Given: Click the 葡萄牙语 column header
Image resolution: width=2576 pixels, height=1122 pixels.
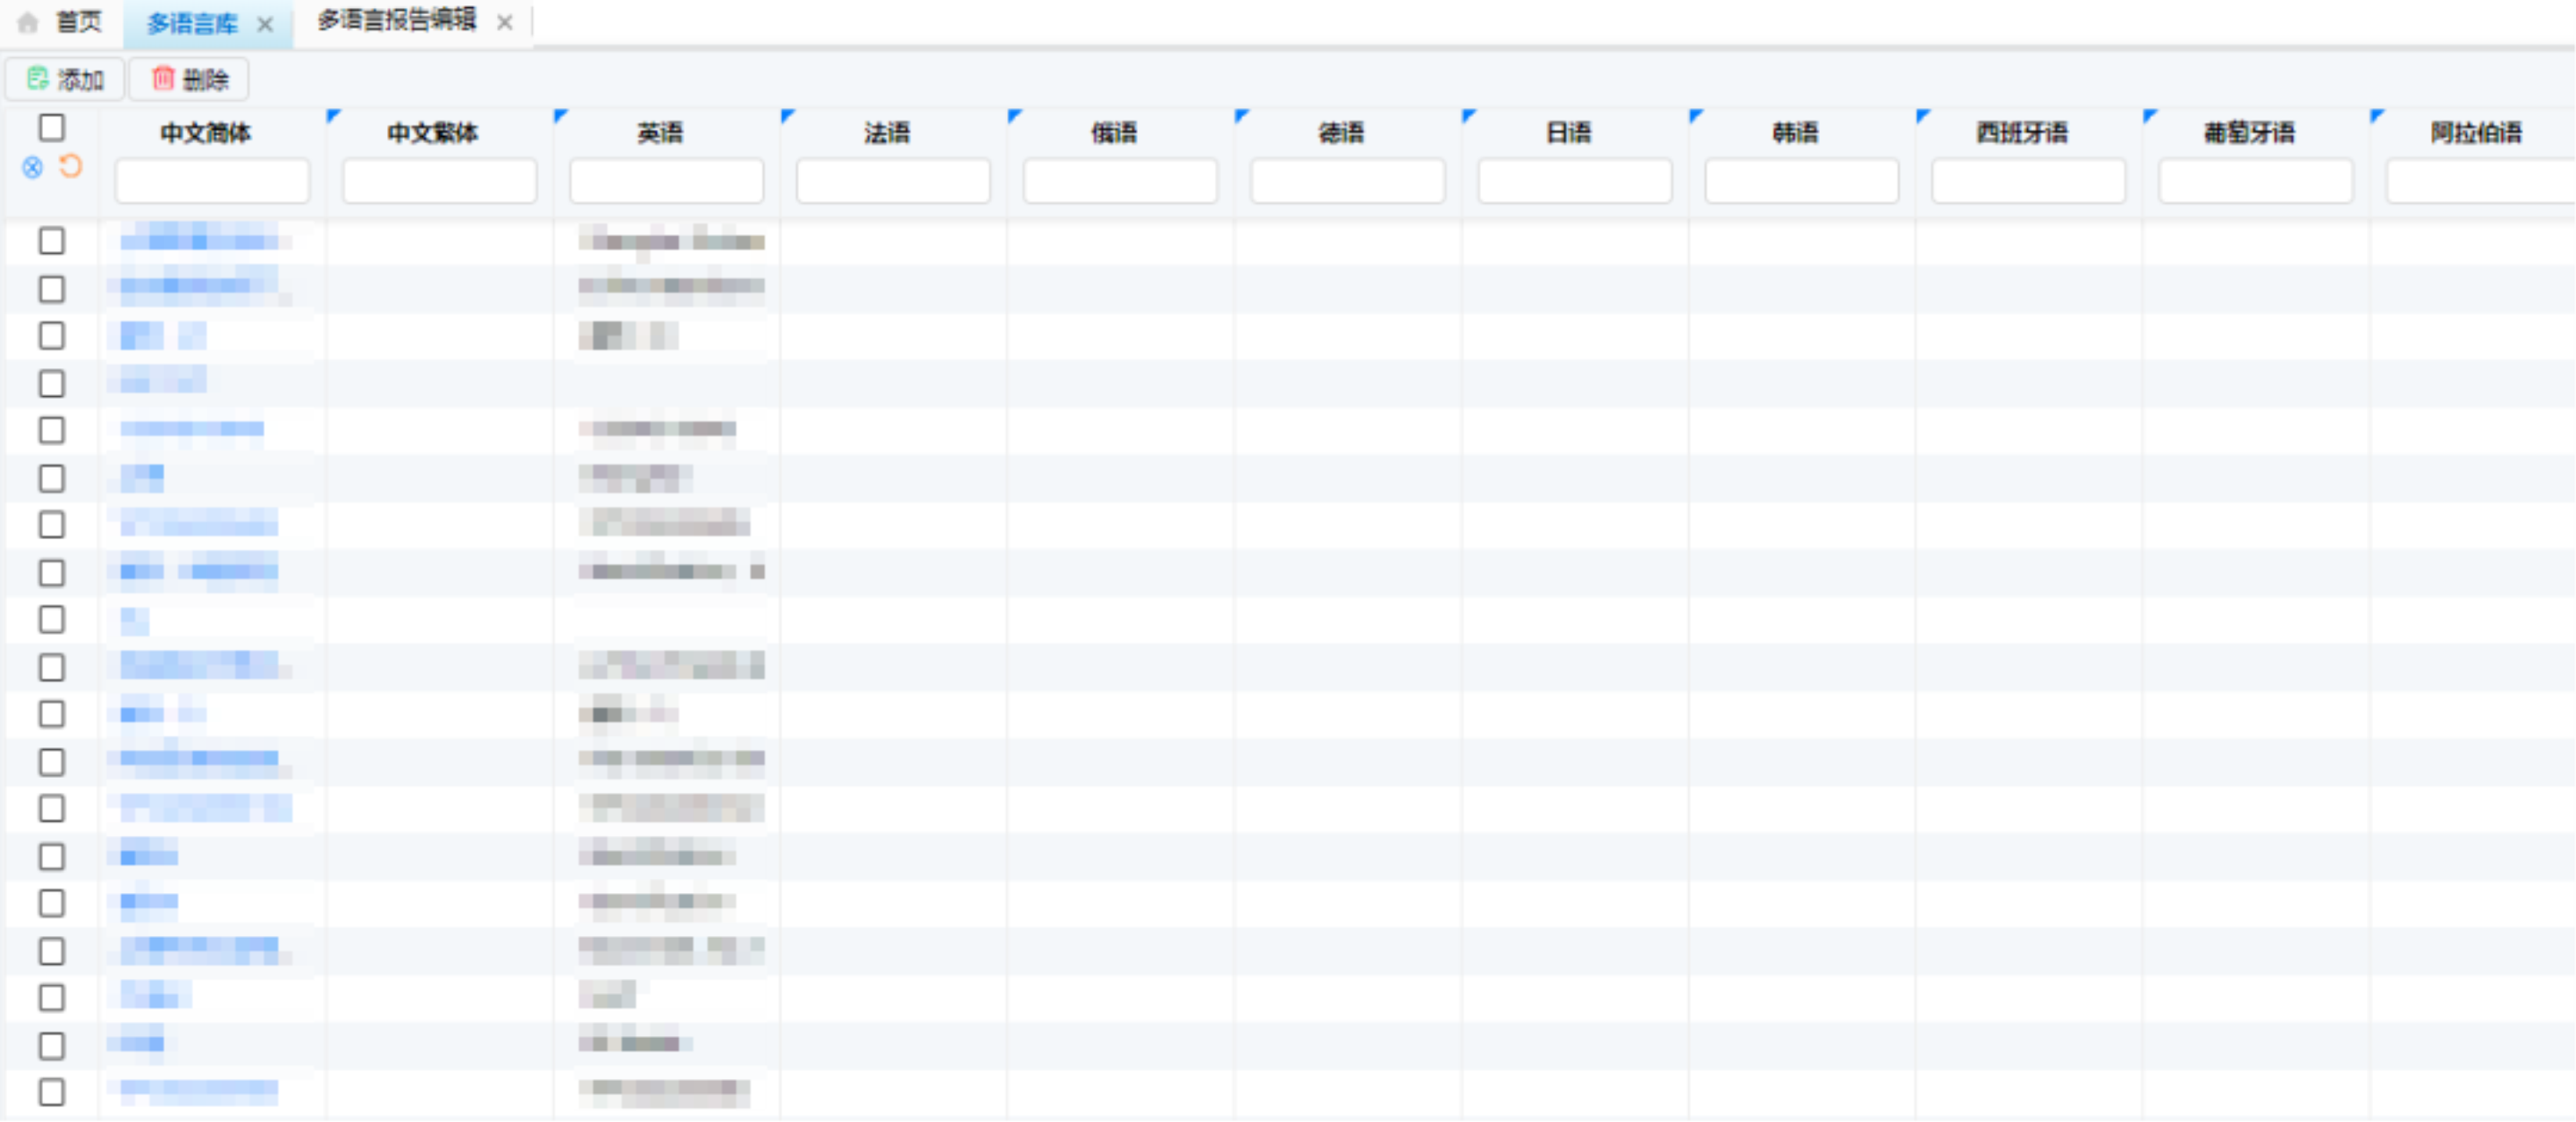Looking at the screenshot, I should click(2249, 133).
